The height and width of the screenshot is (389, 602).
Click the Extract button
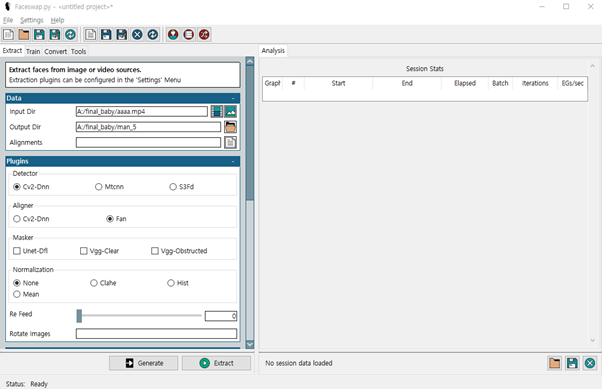216,363
